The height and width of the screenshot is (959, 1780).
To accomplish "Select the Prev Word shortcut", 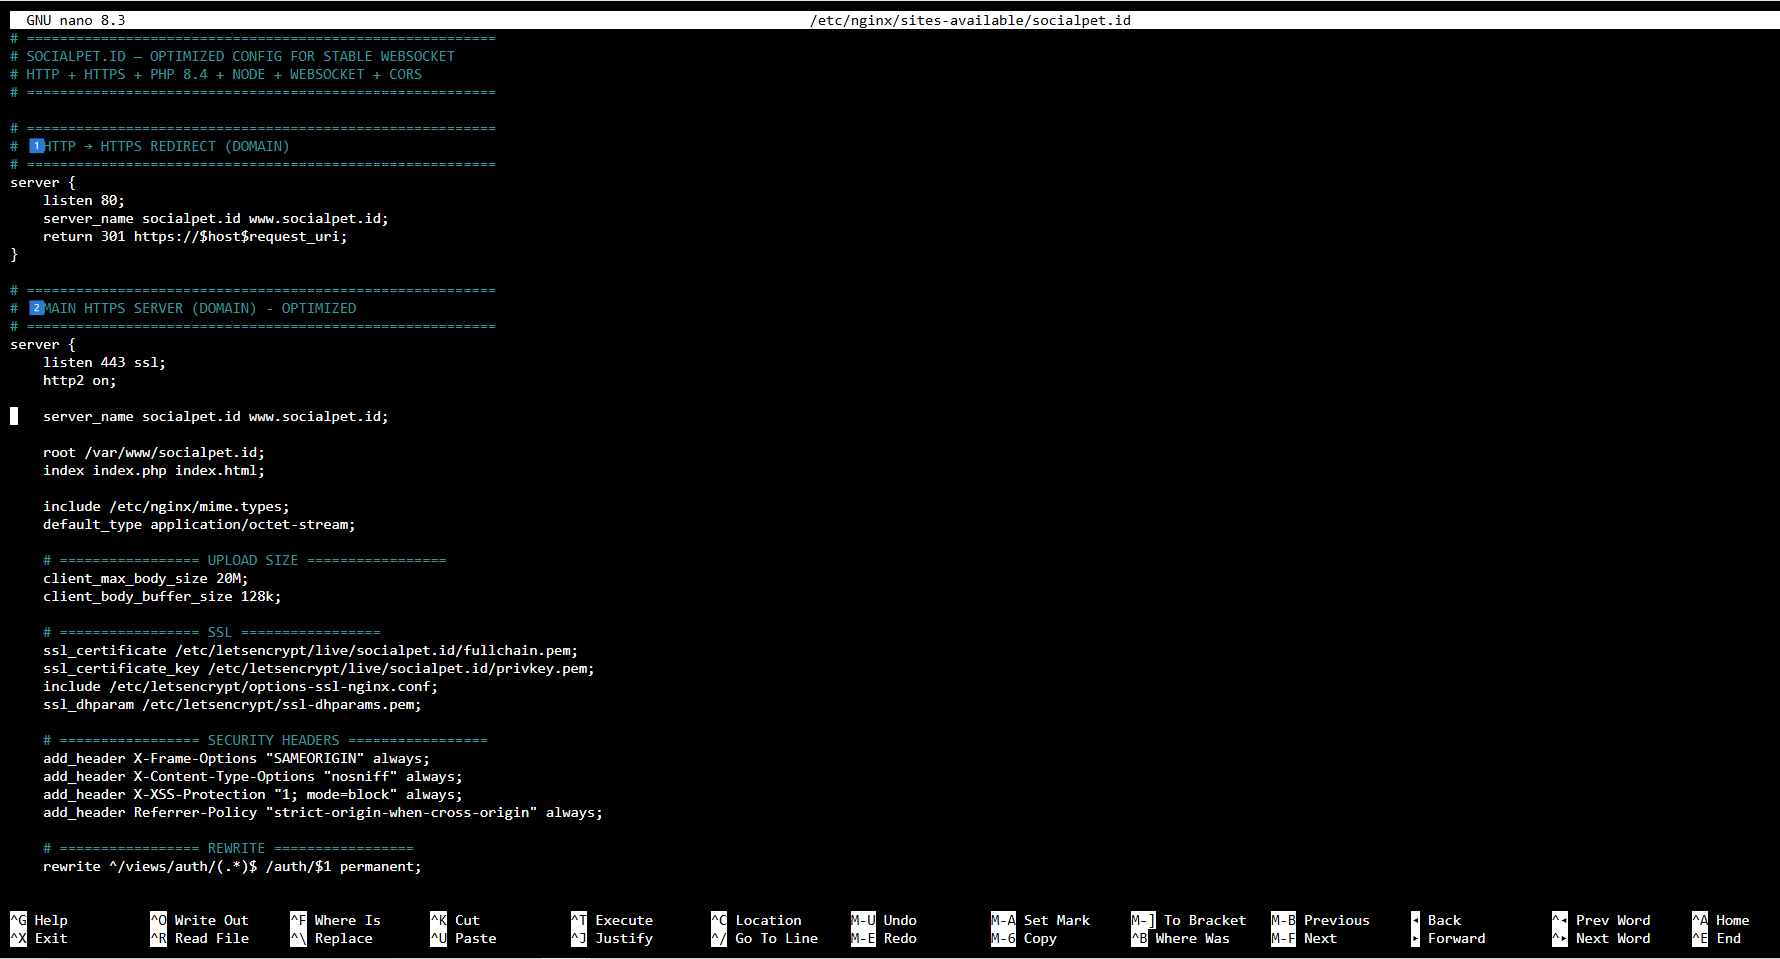I will 1601,920.
